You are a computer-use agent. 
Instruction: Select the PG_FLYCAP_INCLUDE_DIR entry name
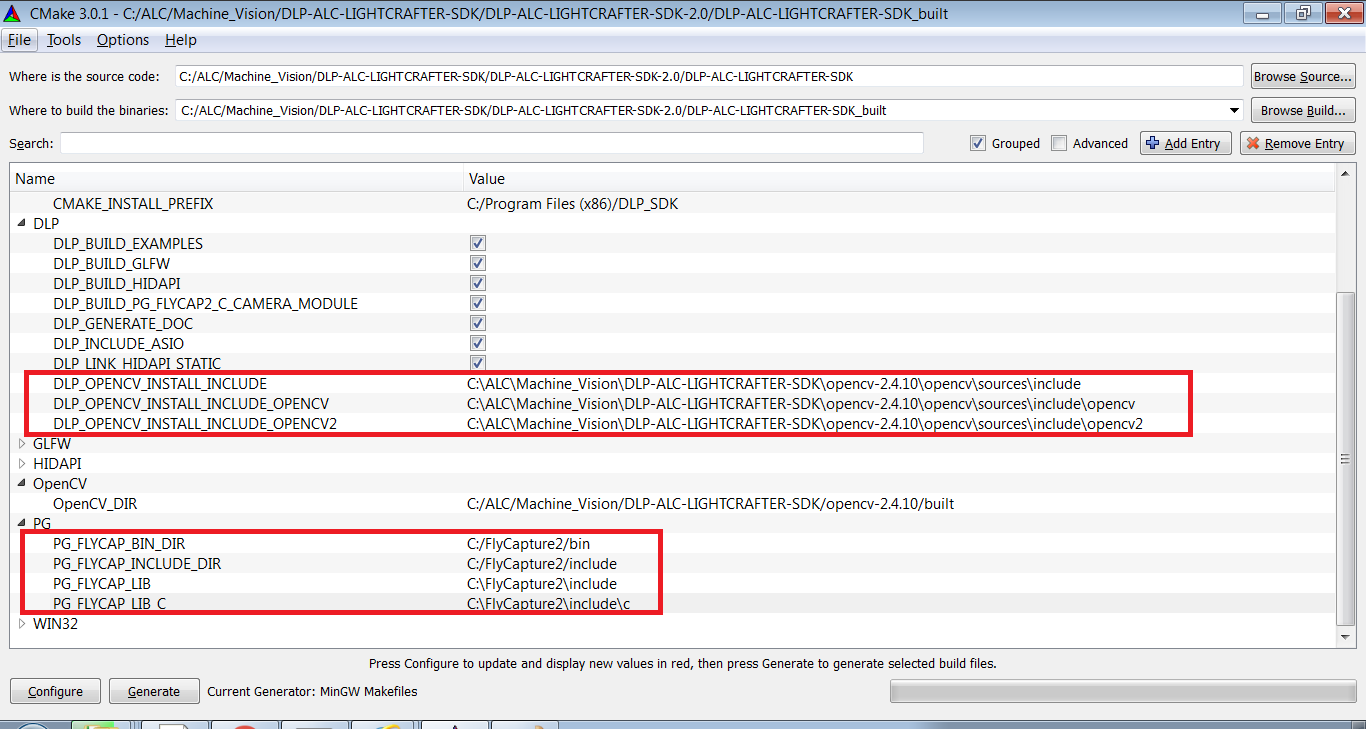137,563
